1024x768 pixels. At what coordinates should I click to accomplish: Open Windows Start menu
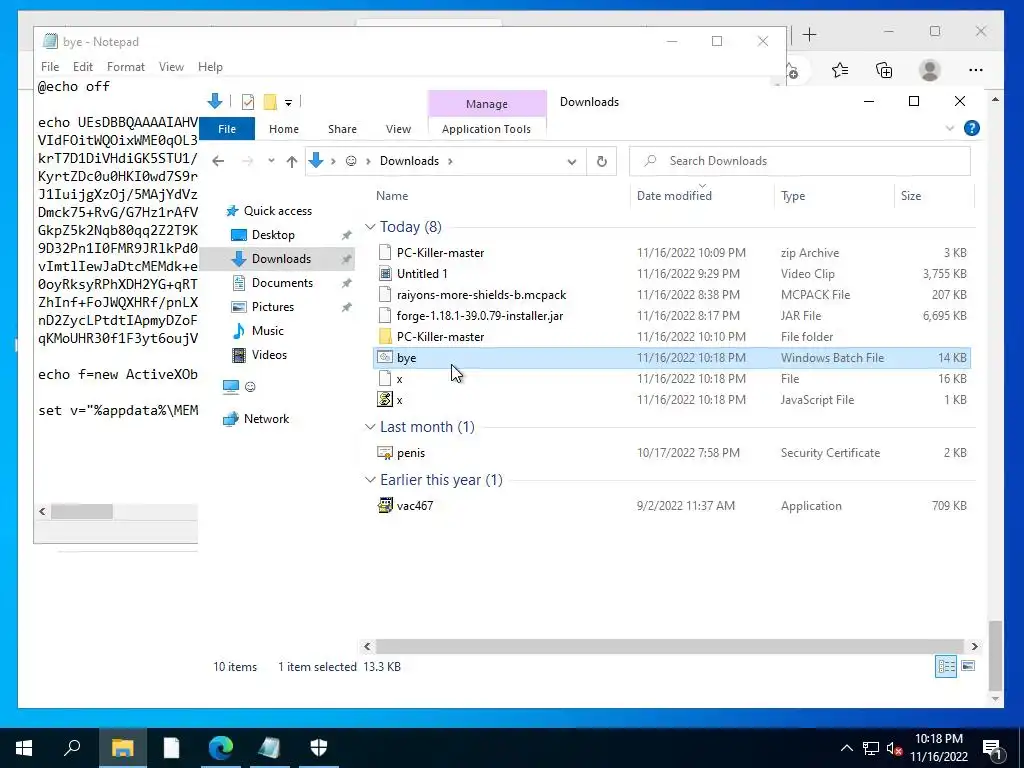click(24, 748)
